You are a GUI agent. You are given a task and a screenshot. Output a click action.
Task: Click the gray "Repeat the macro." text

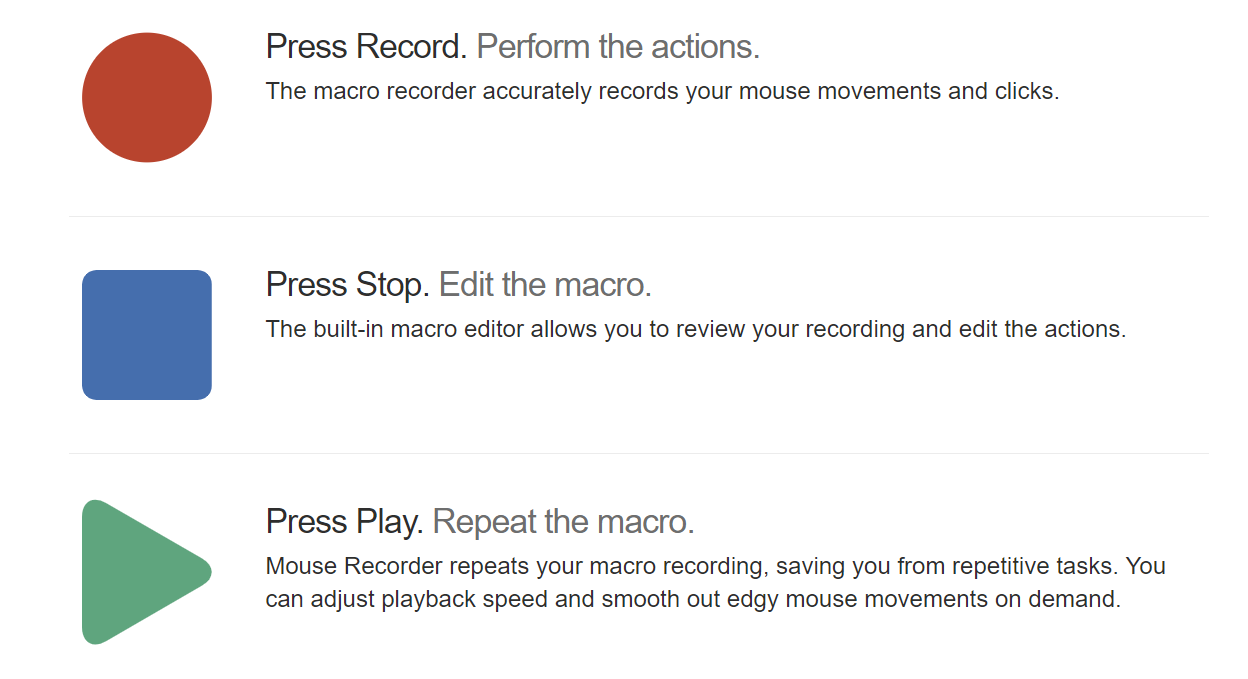point(564,522)
